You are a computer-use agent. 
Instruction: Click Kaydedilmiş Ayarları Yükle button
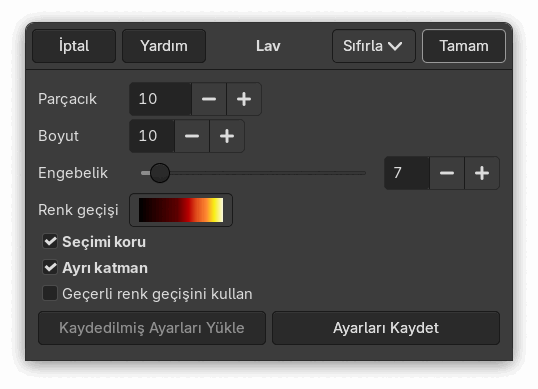point(152,328)
